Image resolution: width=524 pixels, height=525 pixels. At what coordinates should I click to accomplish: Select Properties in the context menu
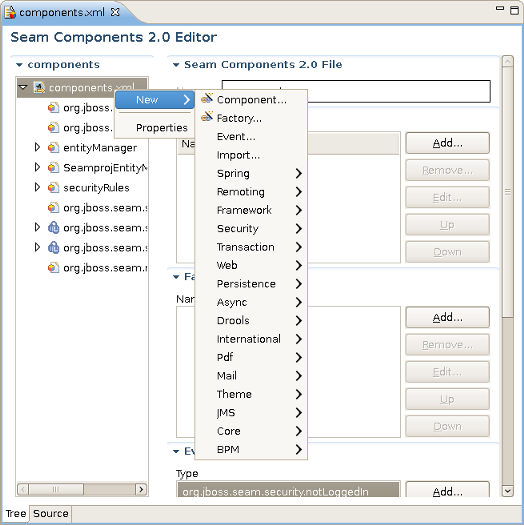pos(155,128)
